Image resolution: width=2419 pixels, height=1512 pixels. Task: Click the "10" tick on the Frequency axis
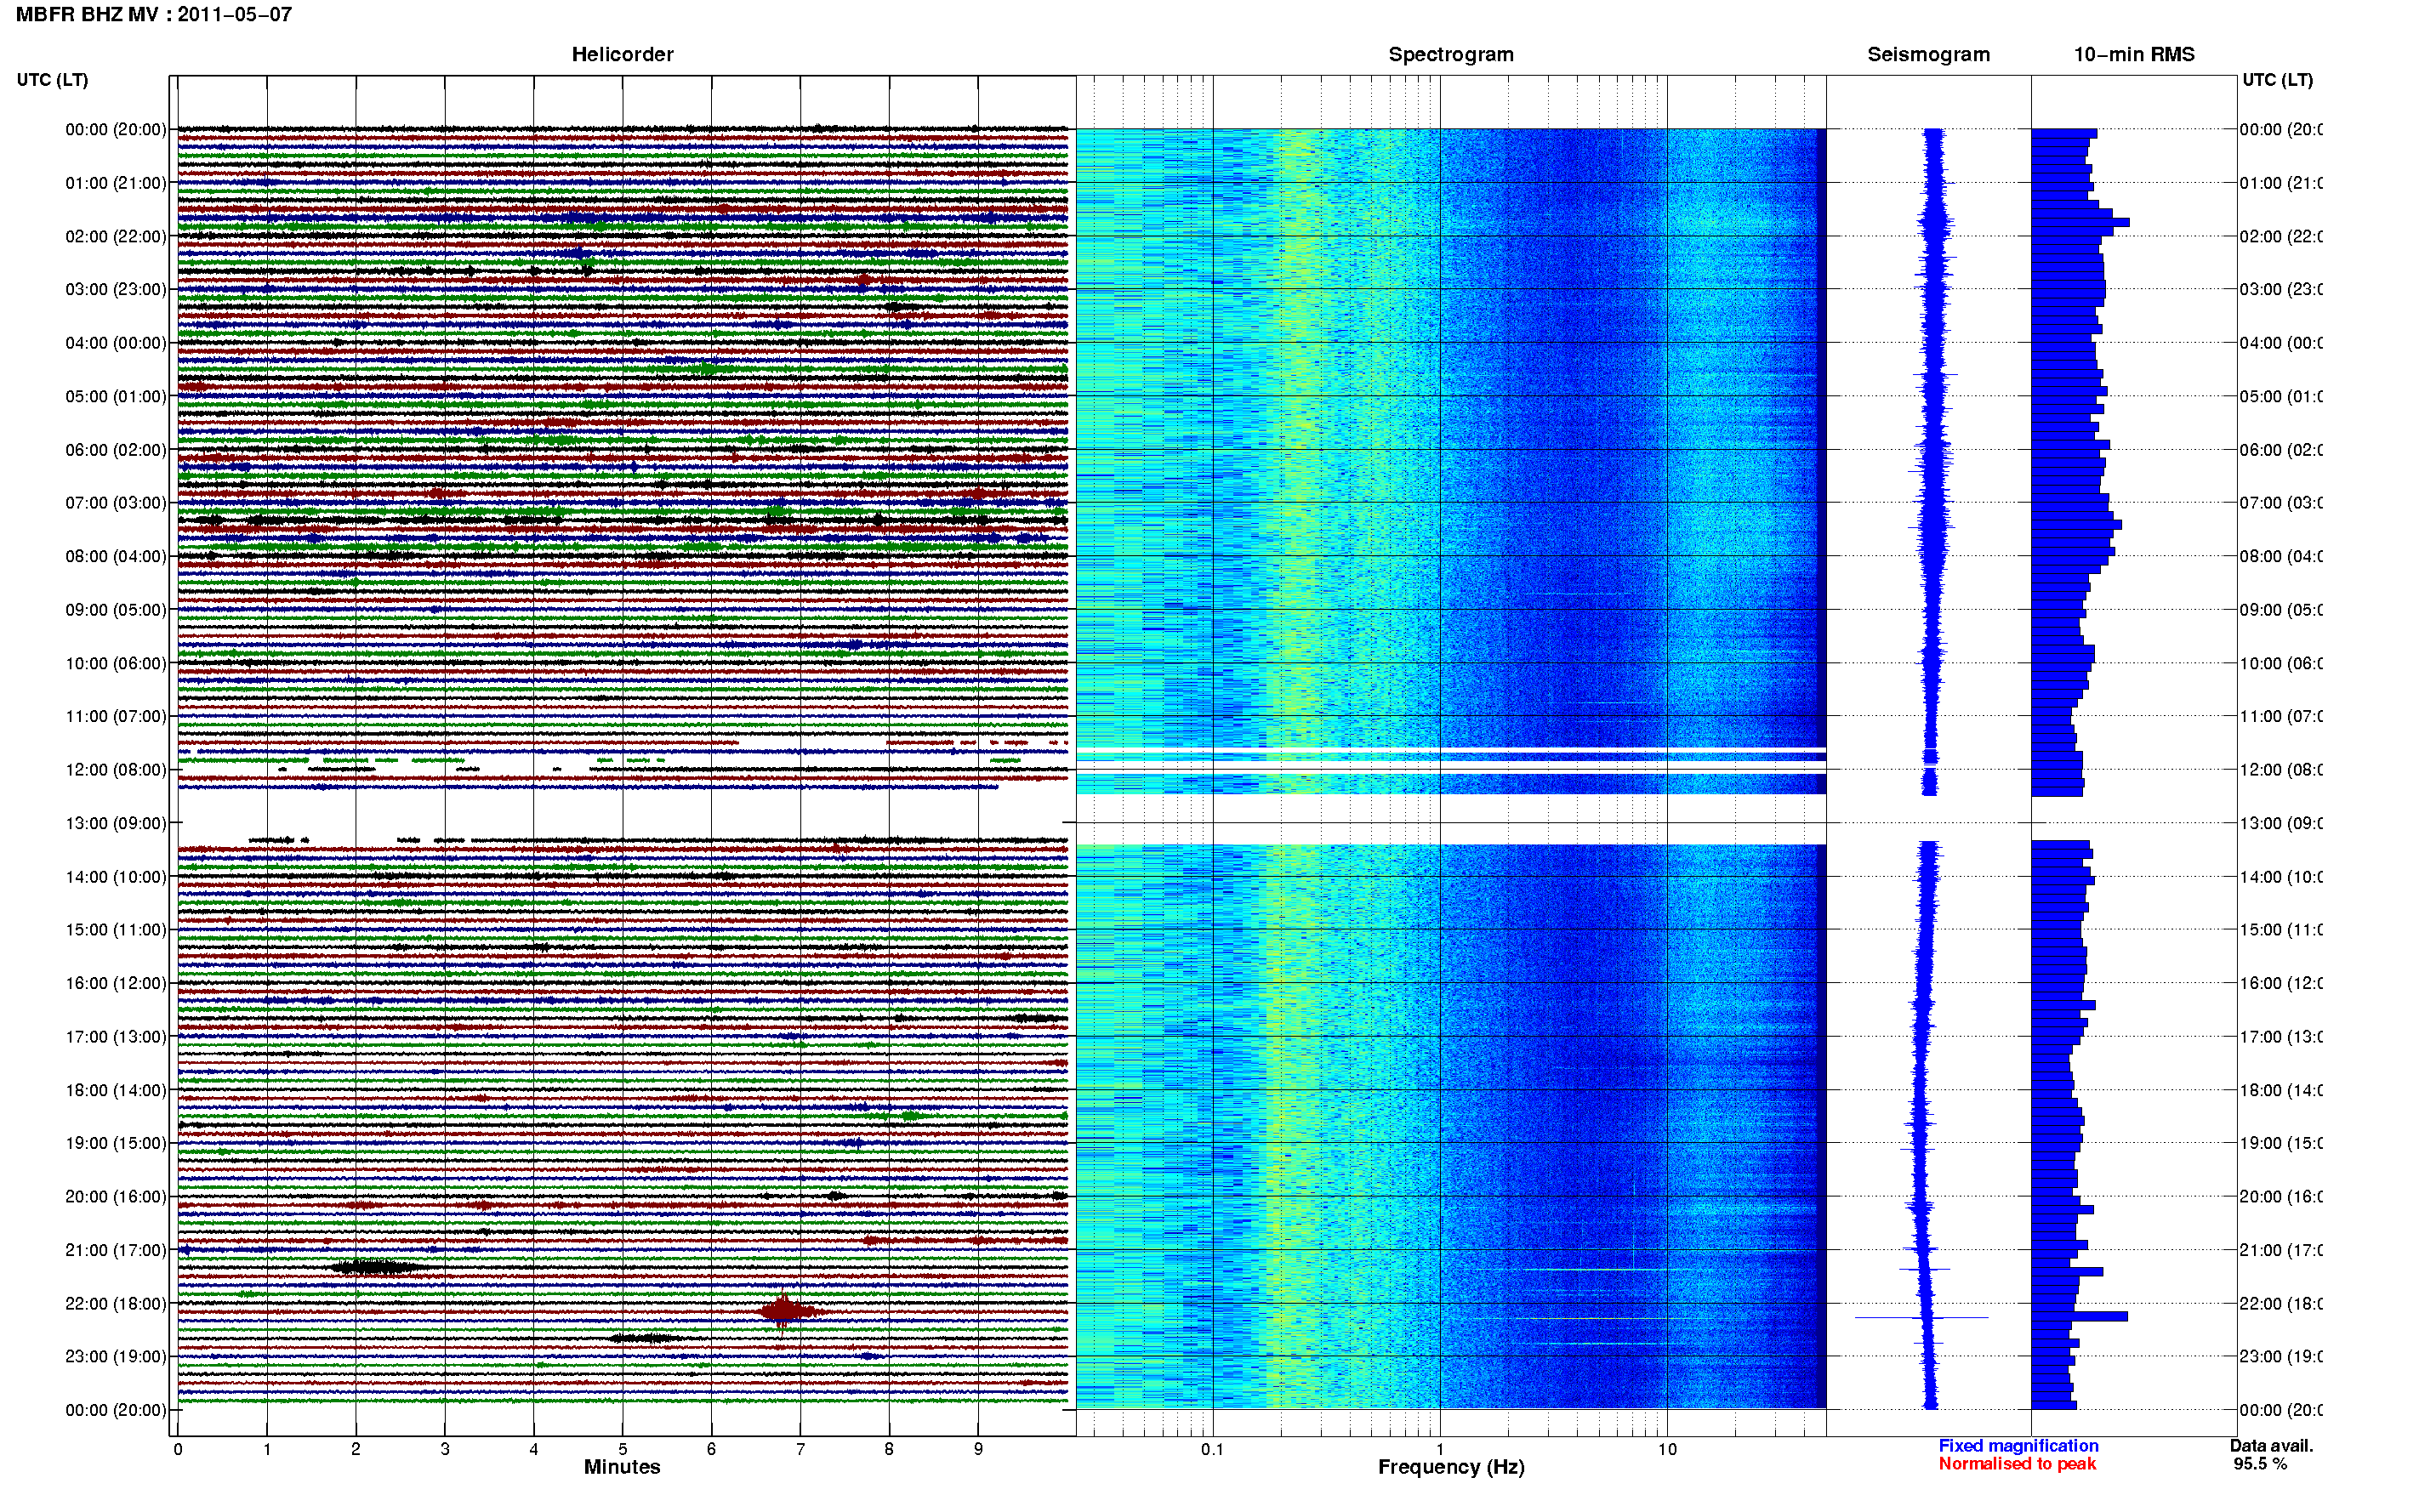tap(1667, 1449)
